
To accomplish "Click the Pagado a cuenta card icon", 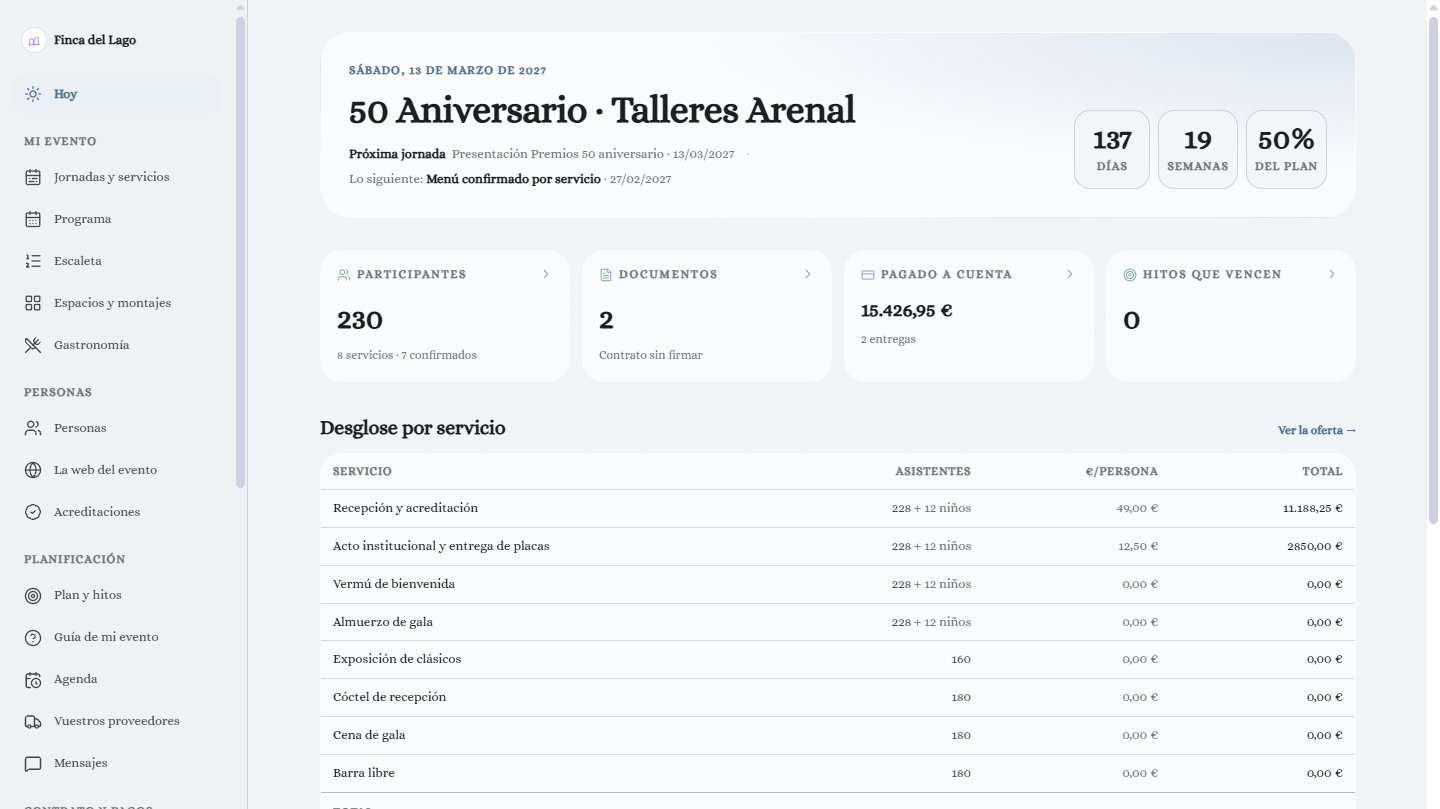I will click(x=868, y=274).
